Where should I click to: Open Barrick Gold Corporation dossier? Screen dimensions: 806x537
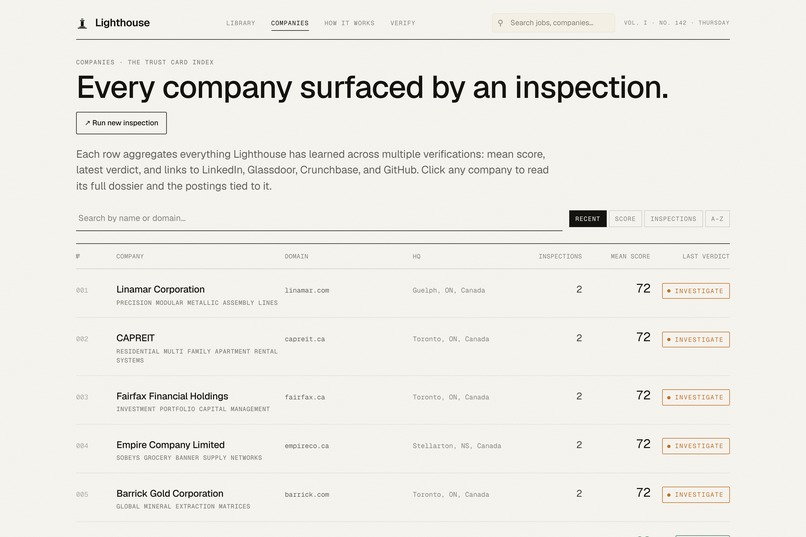coord(170,493)
